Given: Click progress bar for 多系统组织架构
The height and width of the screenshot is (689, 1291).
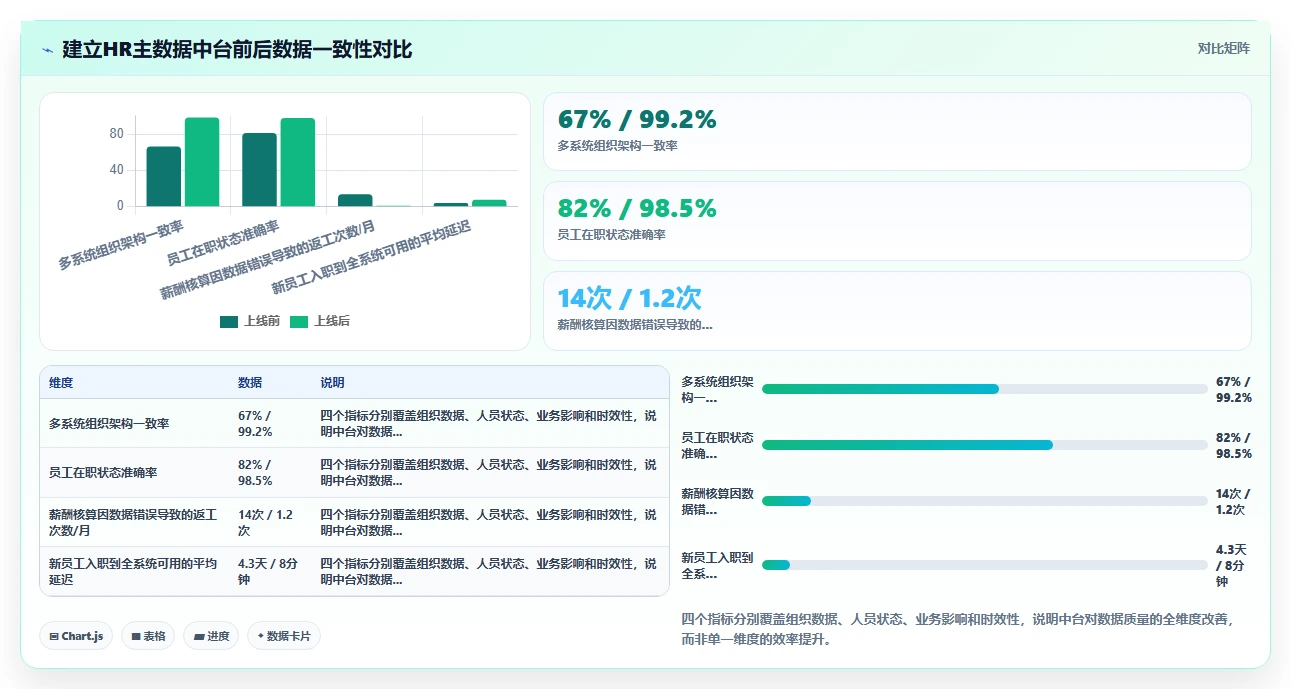Looking at the screenshot, I should (x=985, y=389).
